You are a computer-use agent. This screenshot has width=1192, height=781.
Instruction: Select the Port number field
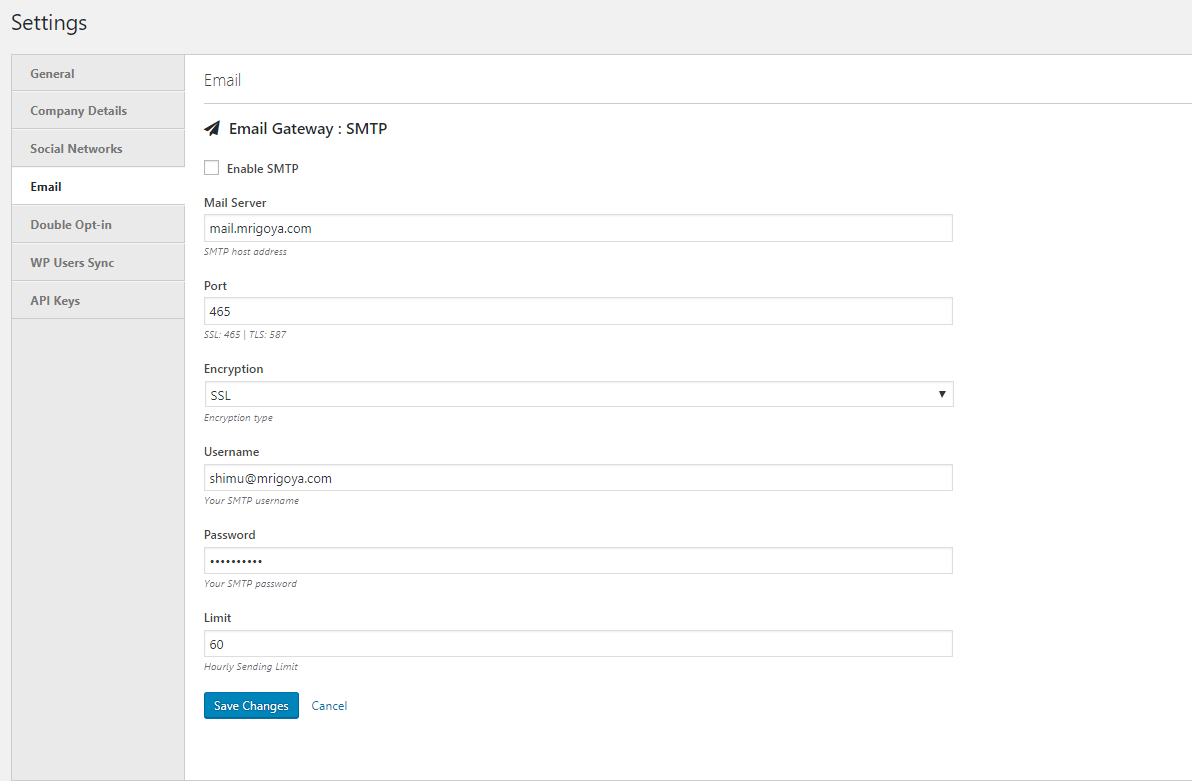coord(578,311)
